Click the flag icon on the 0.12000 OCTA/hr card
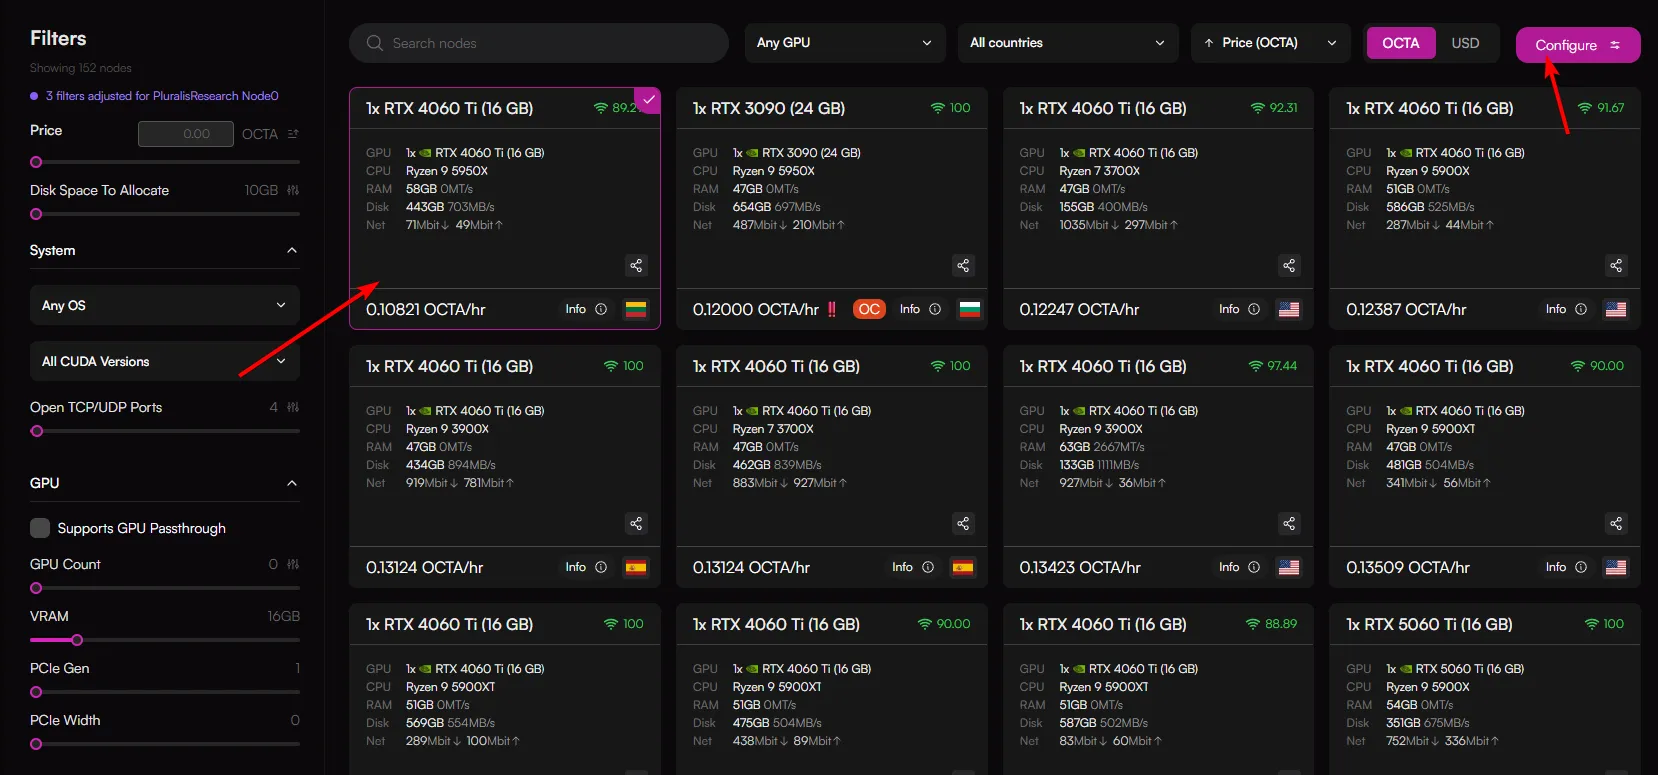The width and height of the screenshot is (1658, 775). 970,309
